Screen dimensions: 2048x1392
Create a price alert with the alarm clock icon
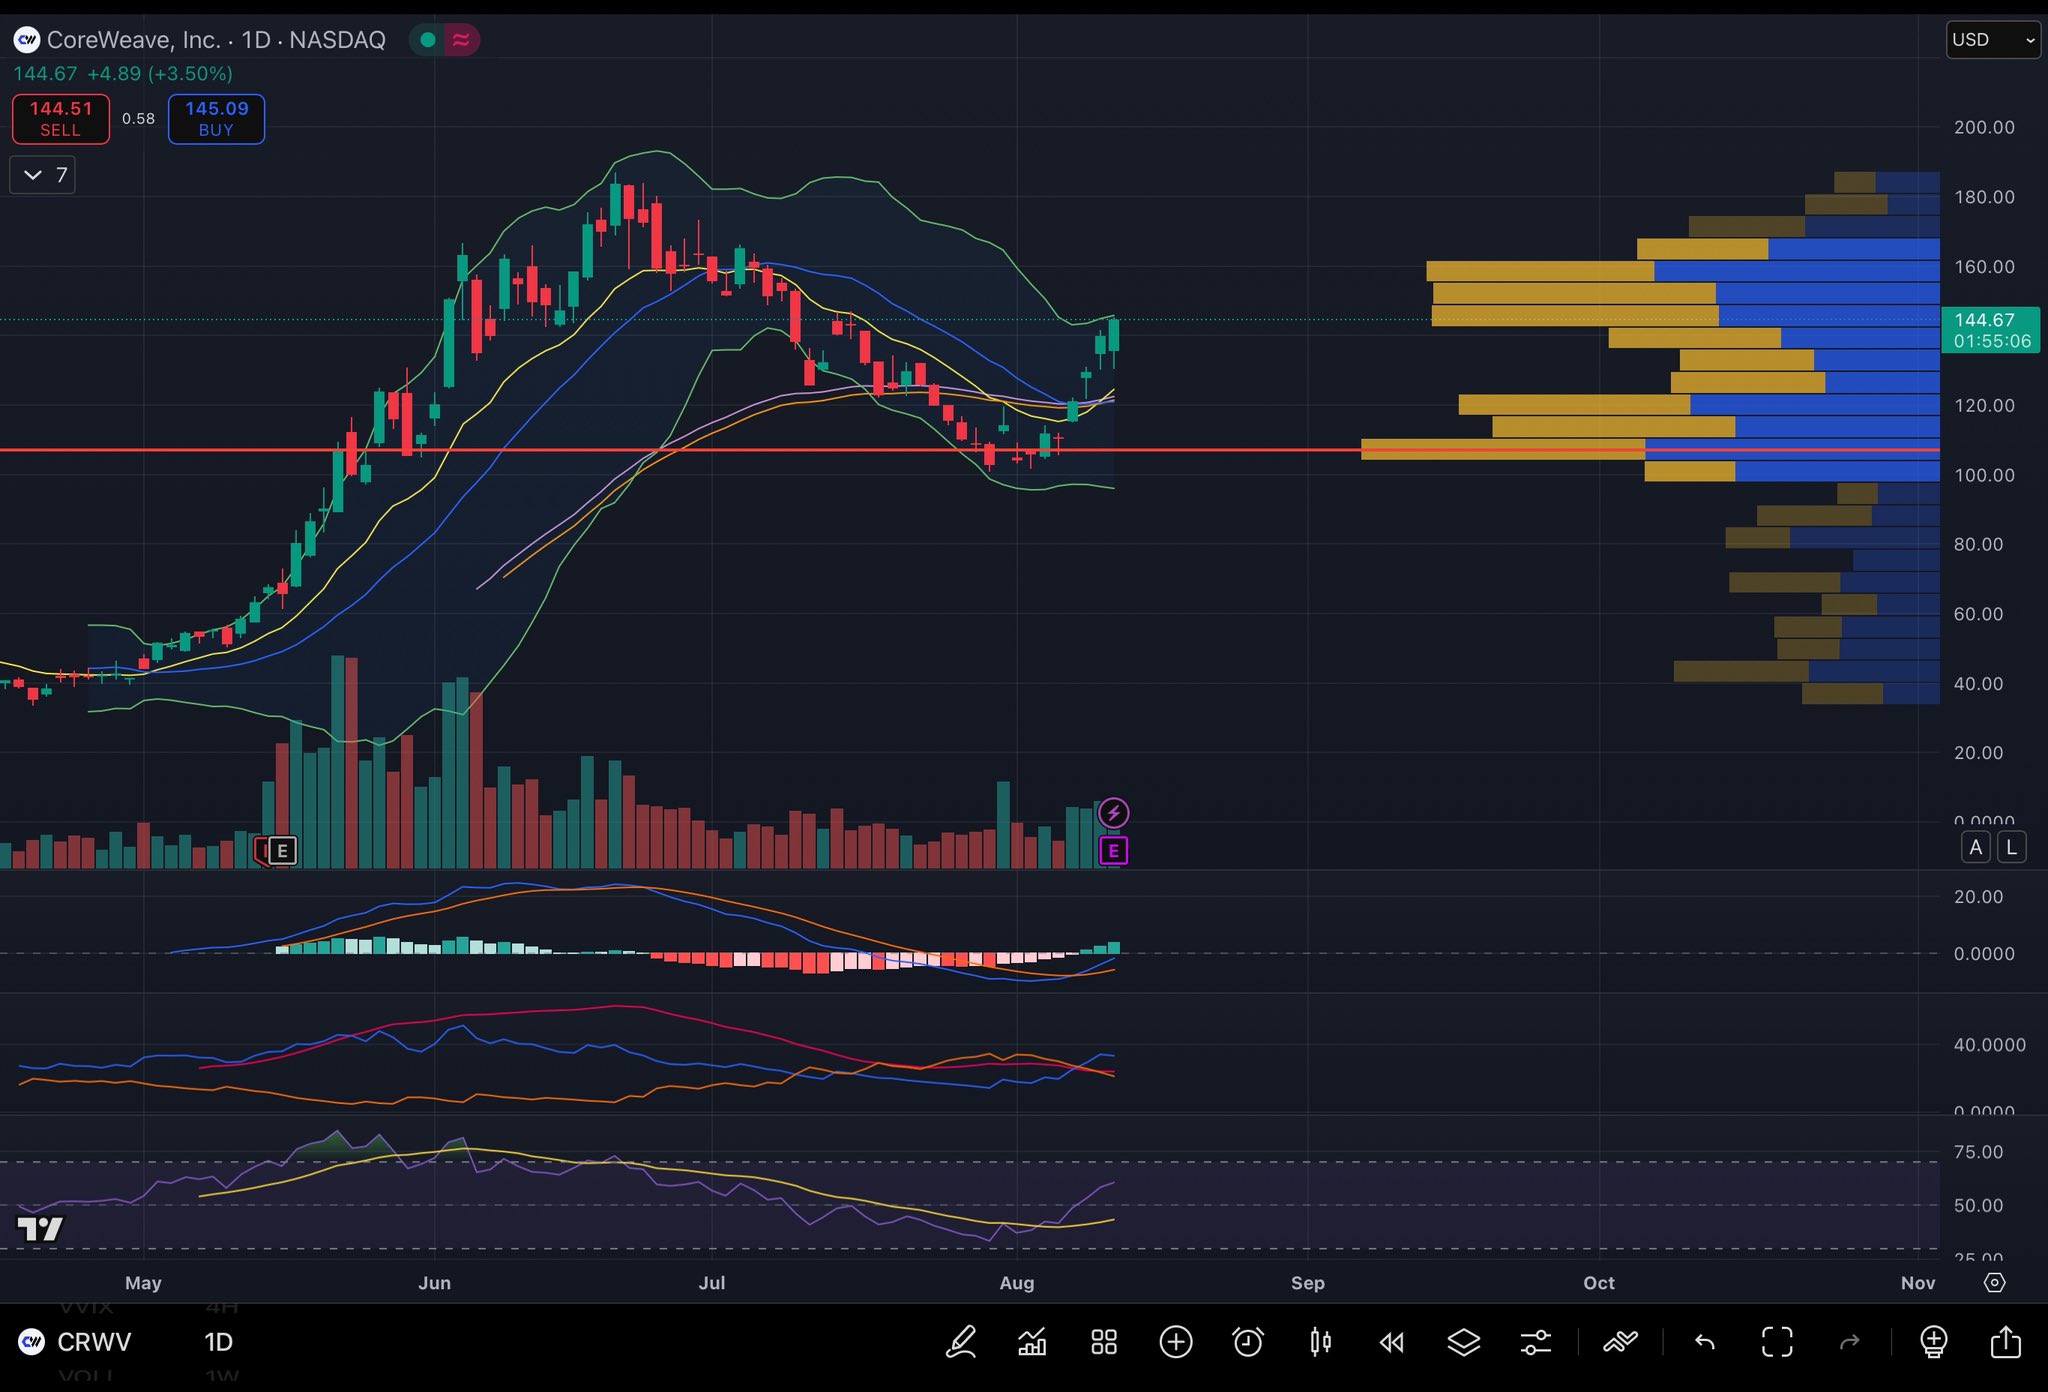(1248, 1341)
